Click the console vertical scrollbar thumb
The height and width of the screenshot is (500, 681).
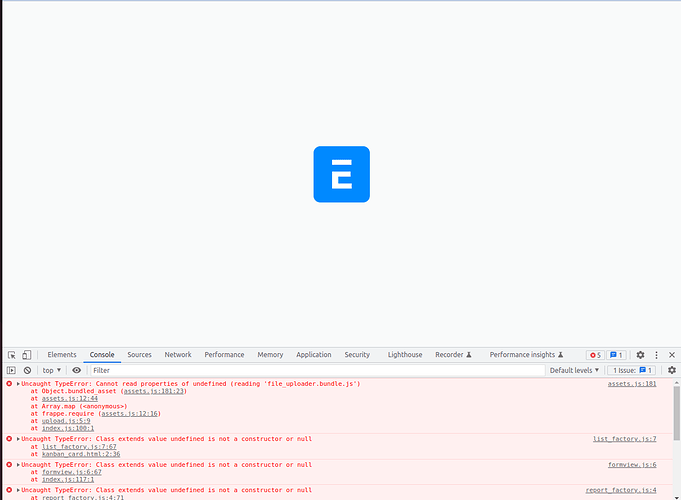point(676,413)
